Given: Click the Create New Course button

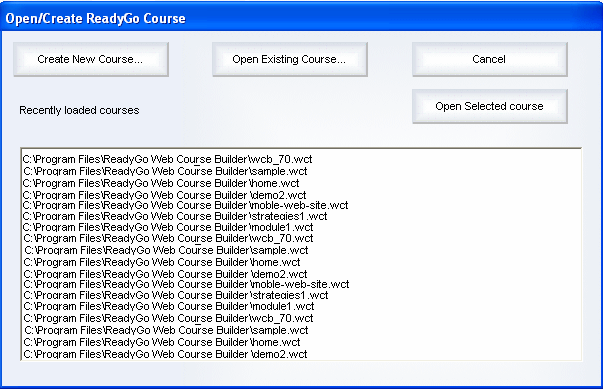Looking at the screenshot, I should click(x=91, y=59).
